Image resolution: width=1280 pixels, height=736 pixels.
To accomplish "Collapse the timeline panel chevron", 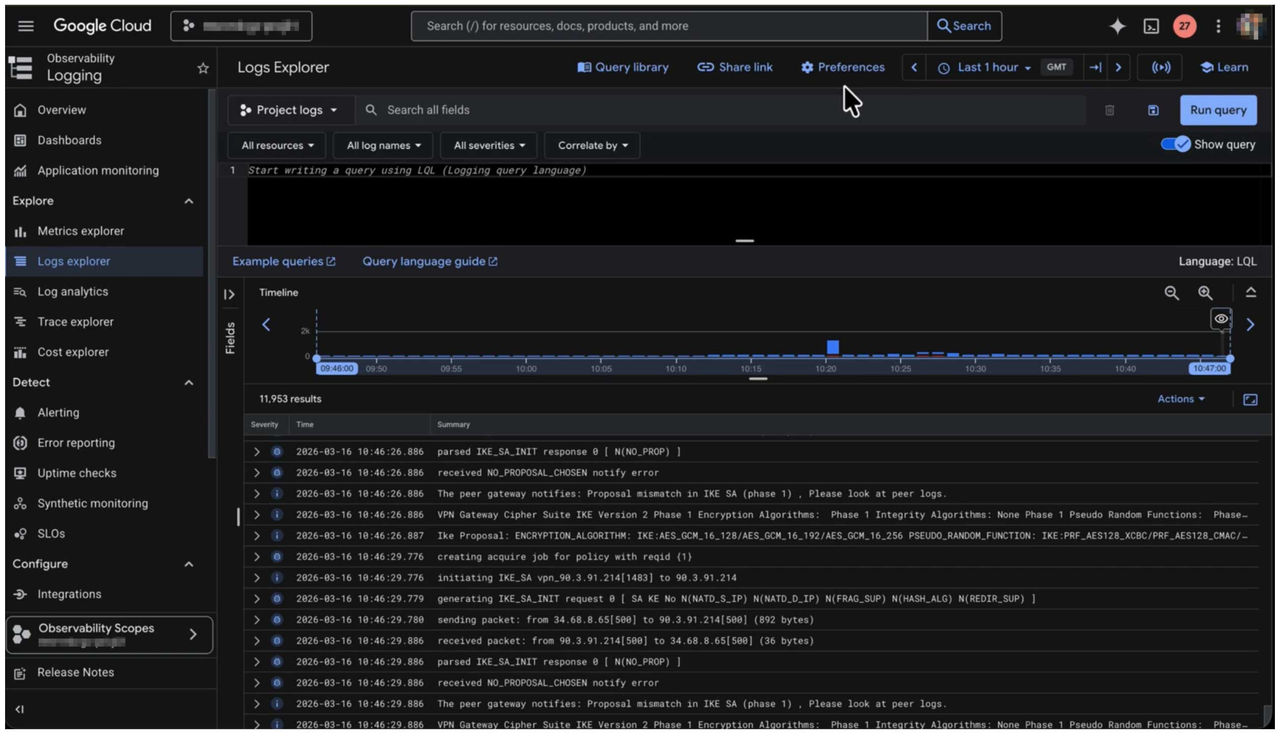I will tap(1251, 293).
